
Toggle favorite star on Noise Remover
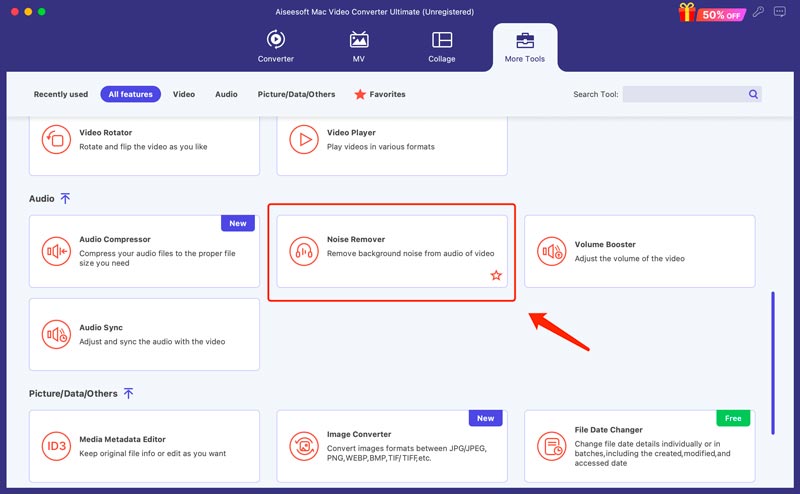tap(496, 275)
